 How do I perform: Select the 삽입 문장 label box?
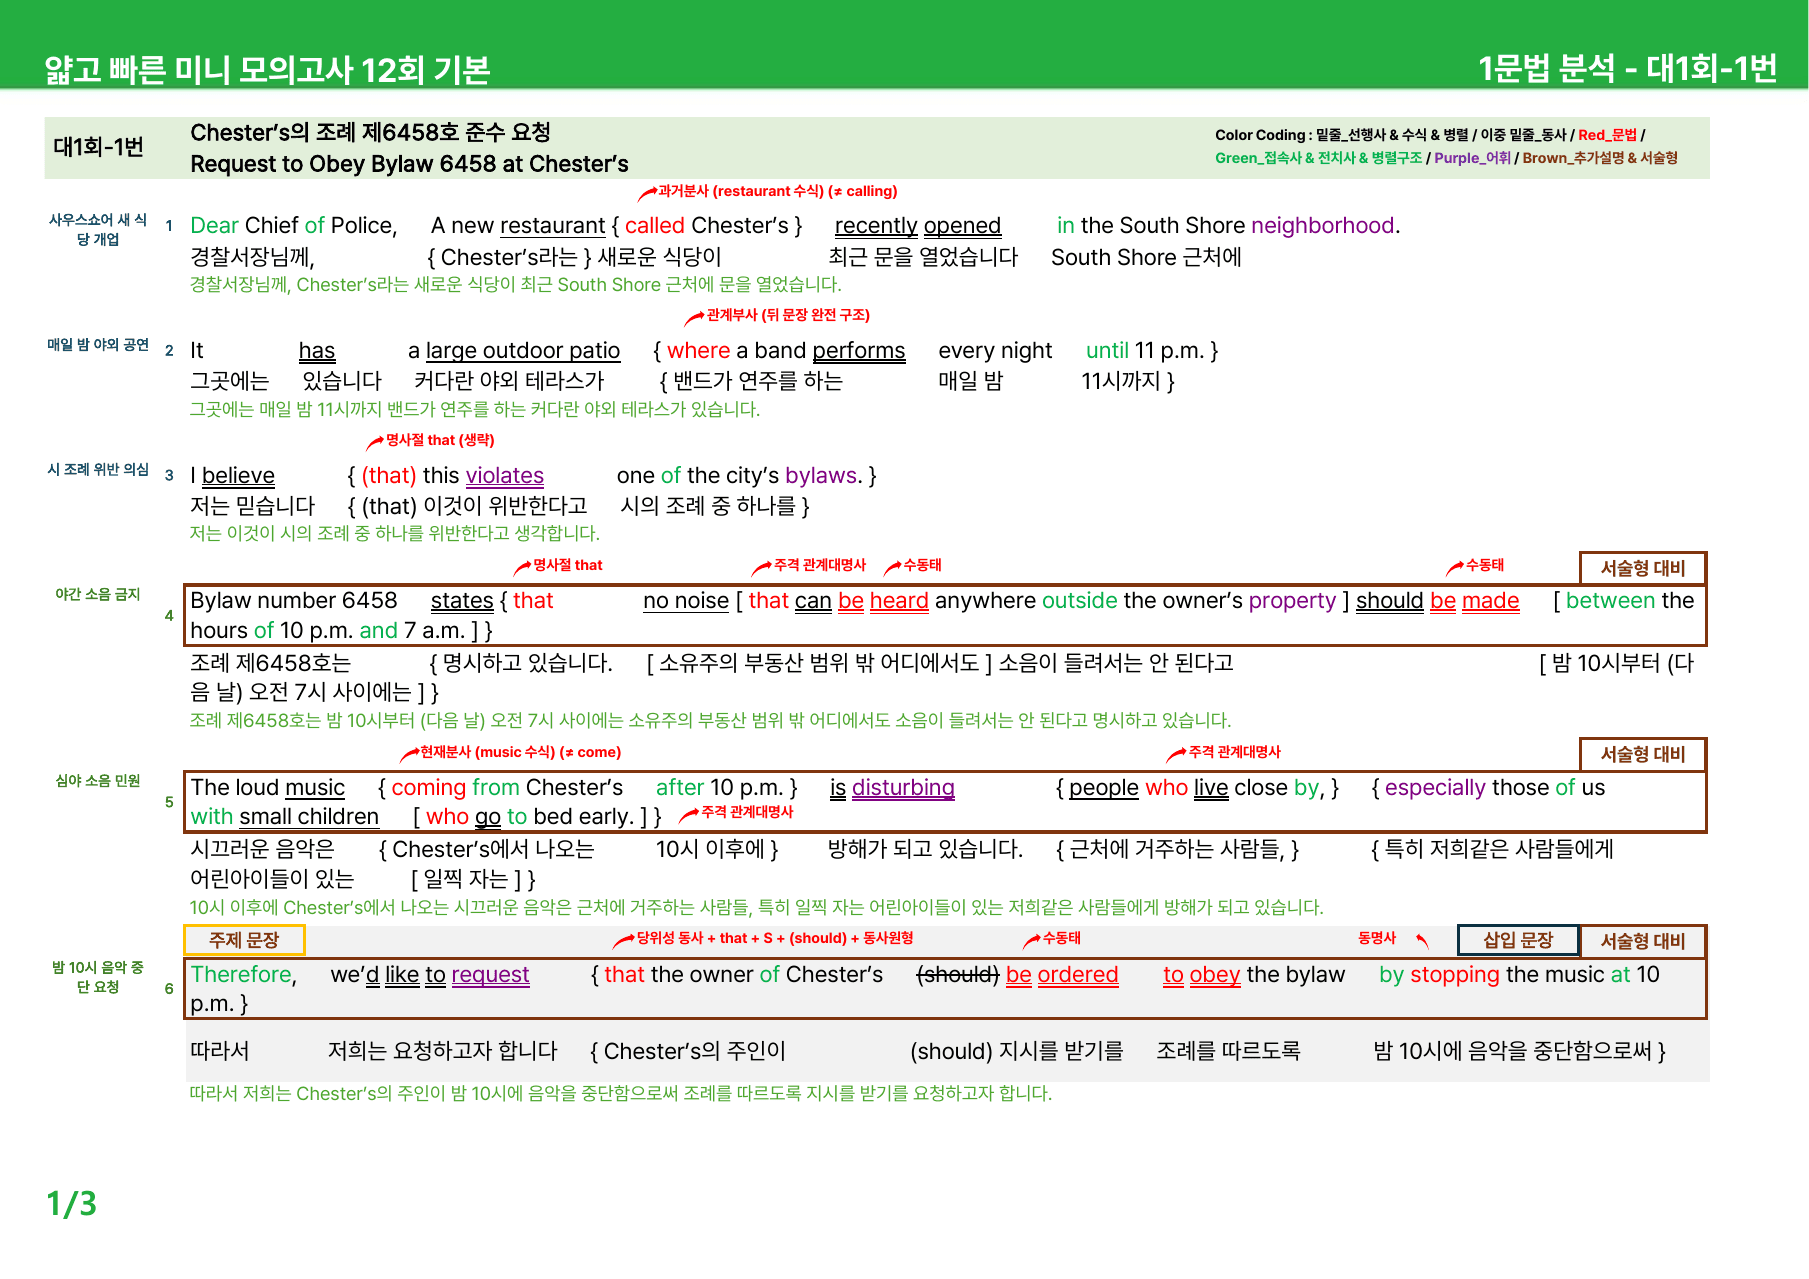(x=1517, y=940)
